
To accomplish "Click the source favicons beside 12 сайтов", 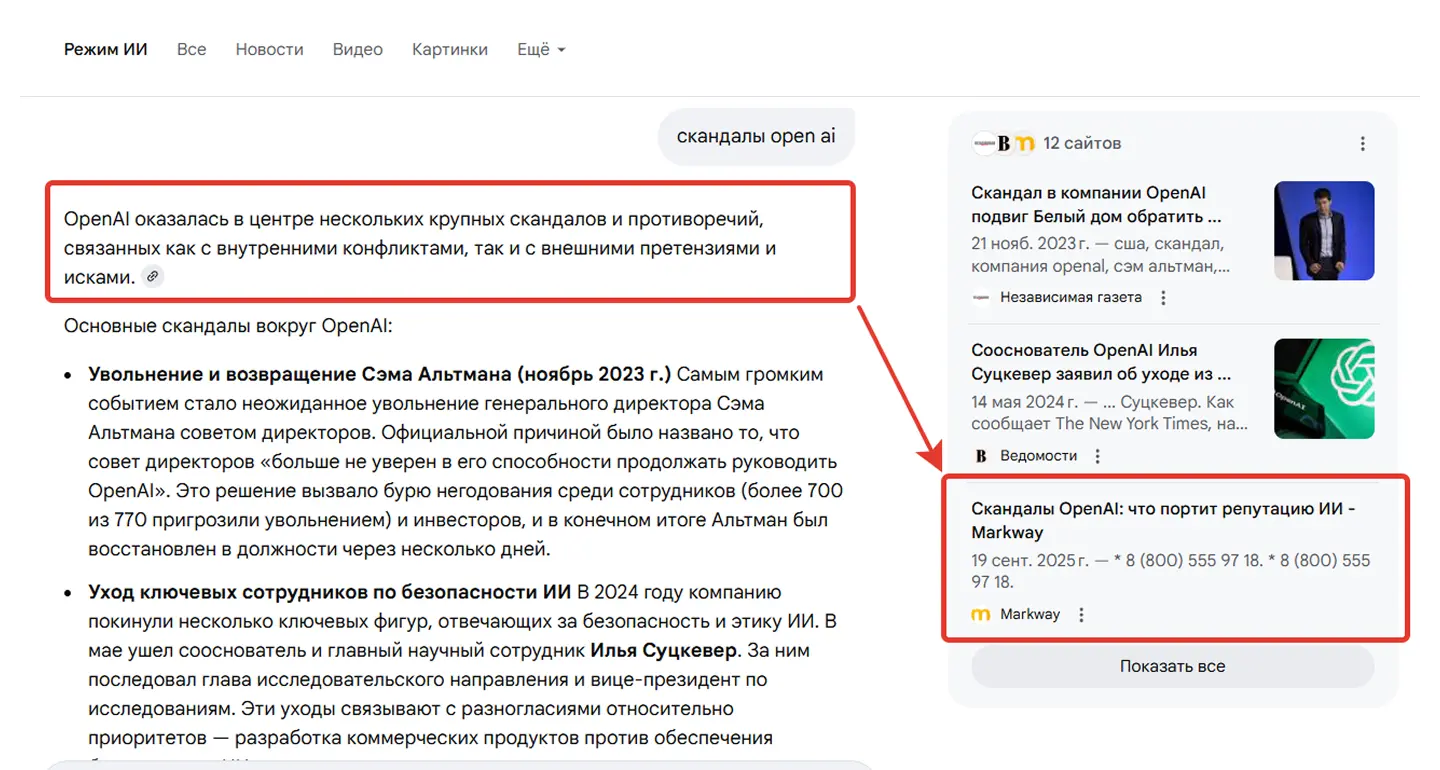I will (1003, 144).
